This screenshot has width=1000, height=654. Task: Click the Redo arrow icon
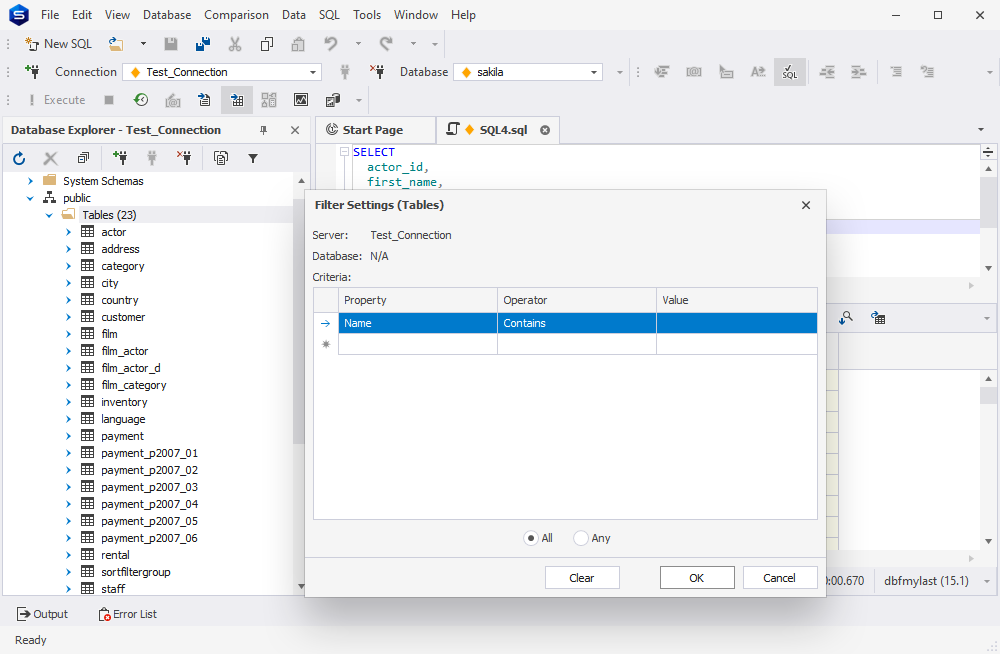[x=386, y=44]
